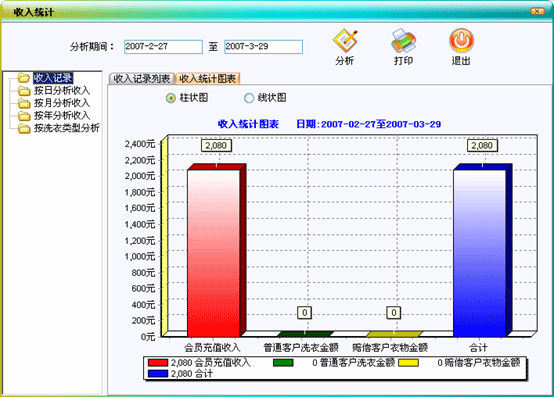Switch to the 收入统计图表 tab
This screenshot has width=554, height=397.
(x=208, y=78)
